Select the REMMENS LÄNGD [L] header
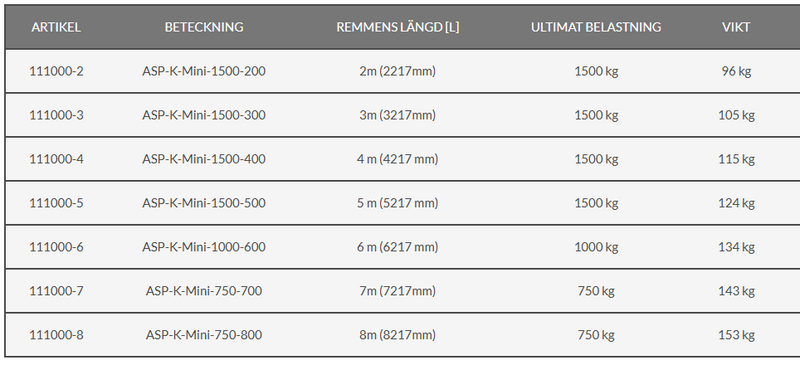800x365 pixels. point(397,27)
